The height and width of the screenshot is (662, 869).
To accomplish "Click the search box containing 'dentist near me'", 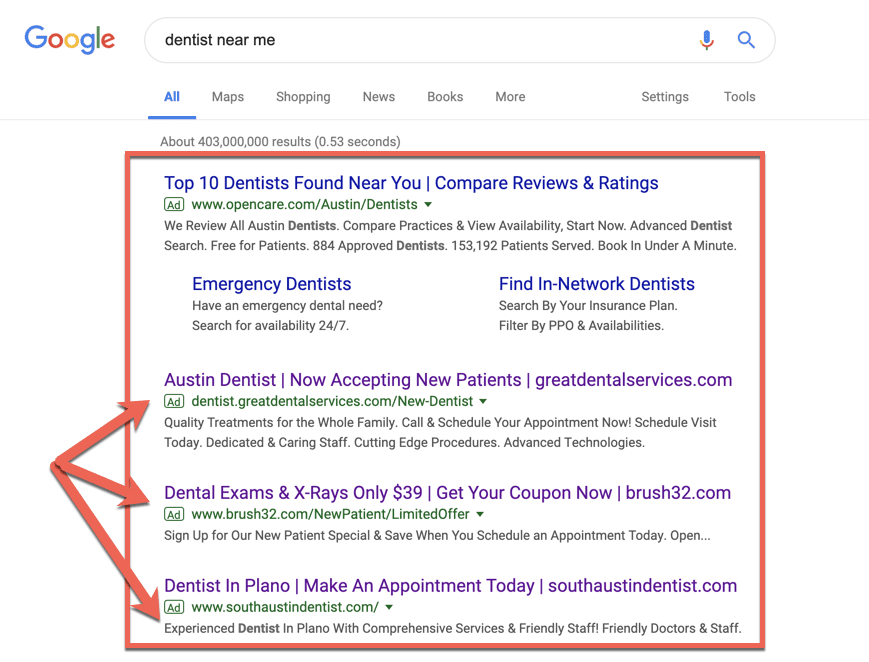I will tap(459, 40).
